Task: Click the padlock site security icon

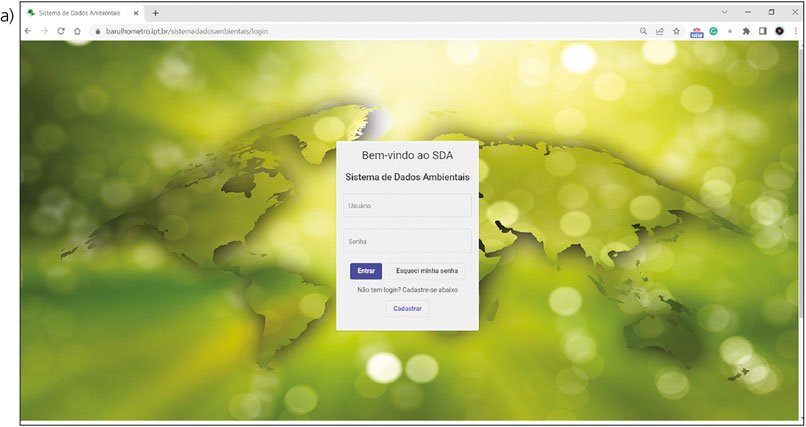Action: 97,31
